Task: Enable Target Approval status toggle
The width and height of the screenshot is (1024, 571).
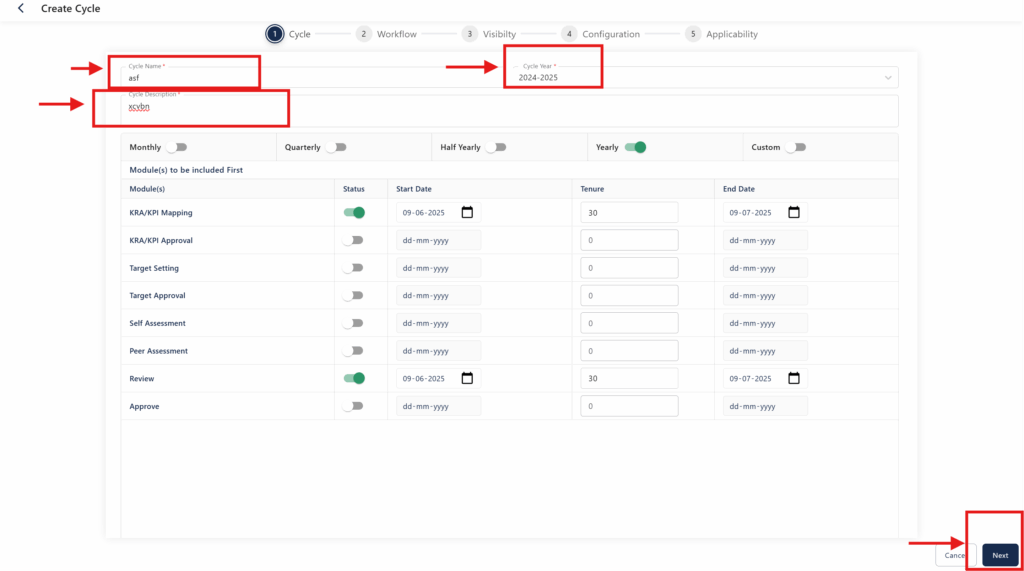Action: 353,295
